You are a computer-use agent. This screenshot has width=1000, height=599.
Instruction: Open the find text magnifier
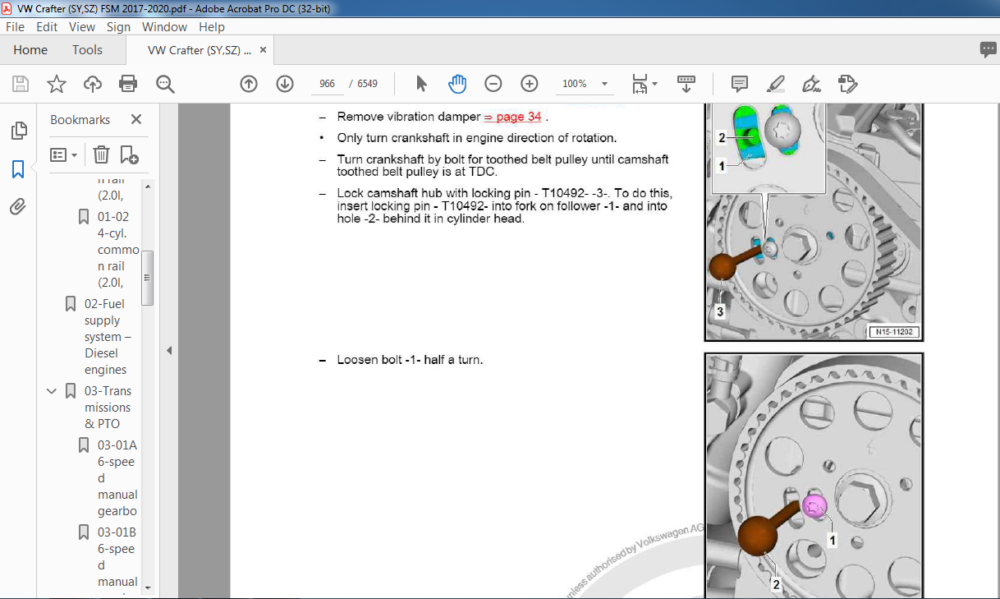(x=165, y=84)
